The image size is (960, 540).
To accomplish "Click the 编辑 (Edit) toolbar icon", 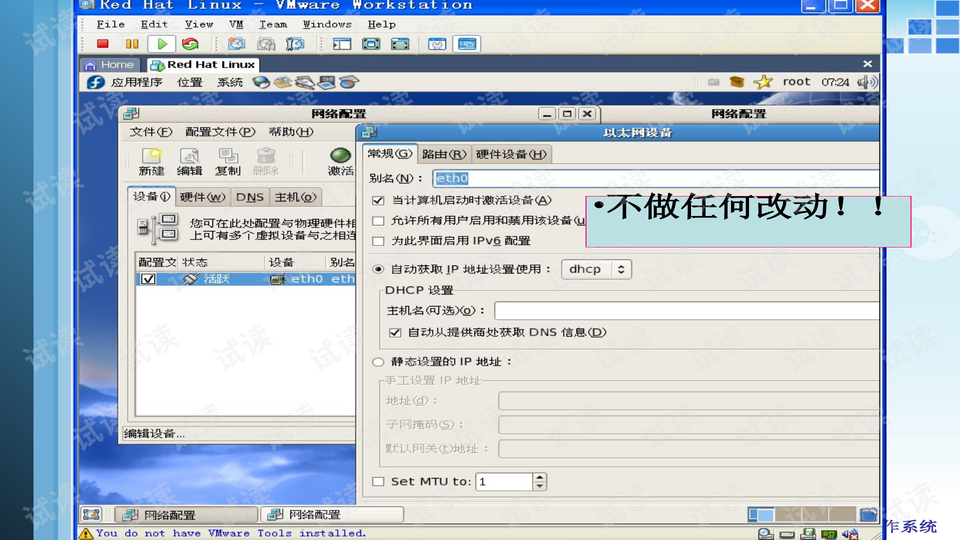I will point(189,162).
